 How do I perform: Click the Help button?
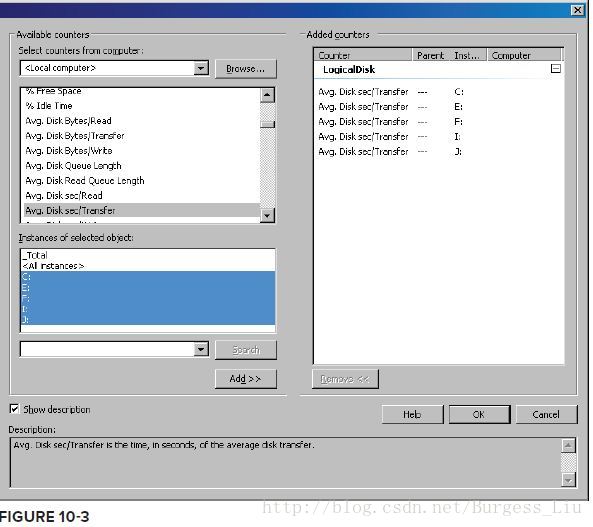pyautogui.click(x=412, y=415)
